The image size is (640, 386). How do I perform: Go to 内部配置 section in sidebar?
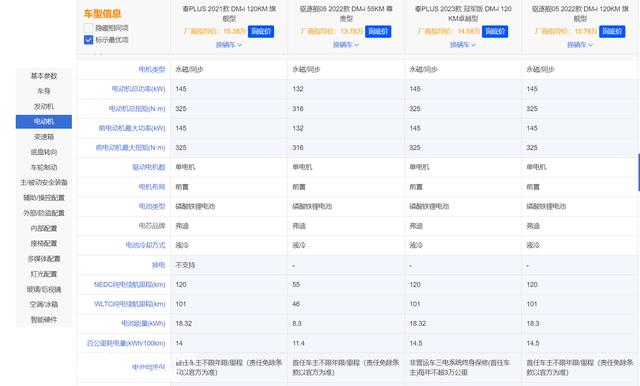[44, 228]
